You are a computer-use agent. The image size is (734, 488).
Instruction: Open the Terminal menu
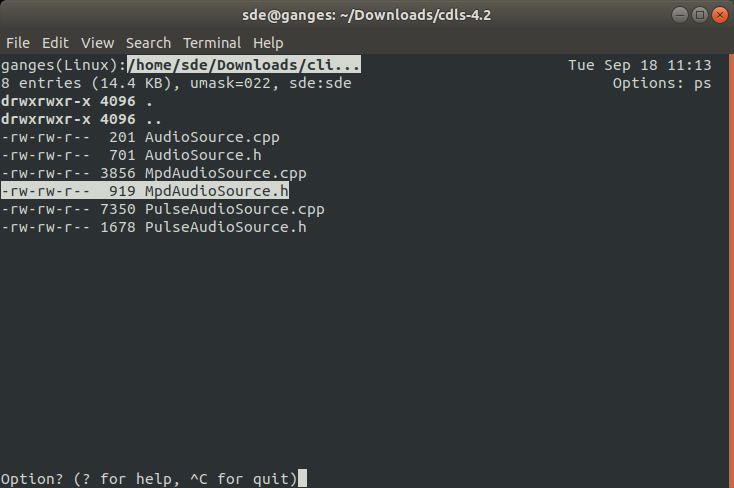point(212,43)
